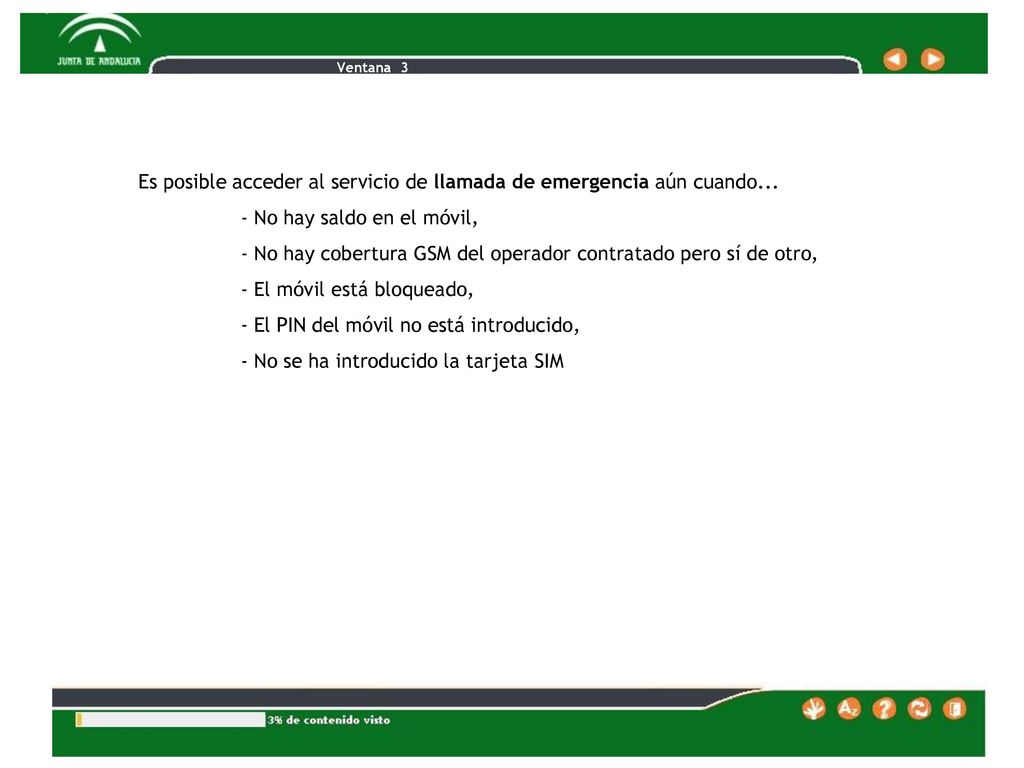Click bold text 'llamada de emergencia'
This screenshot has height=768, width=1024.
pyautogui.click(x=541, y=182)
